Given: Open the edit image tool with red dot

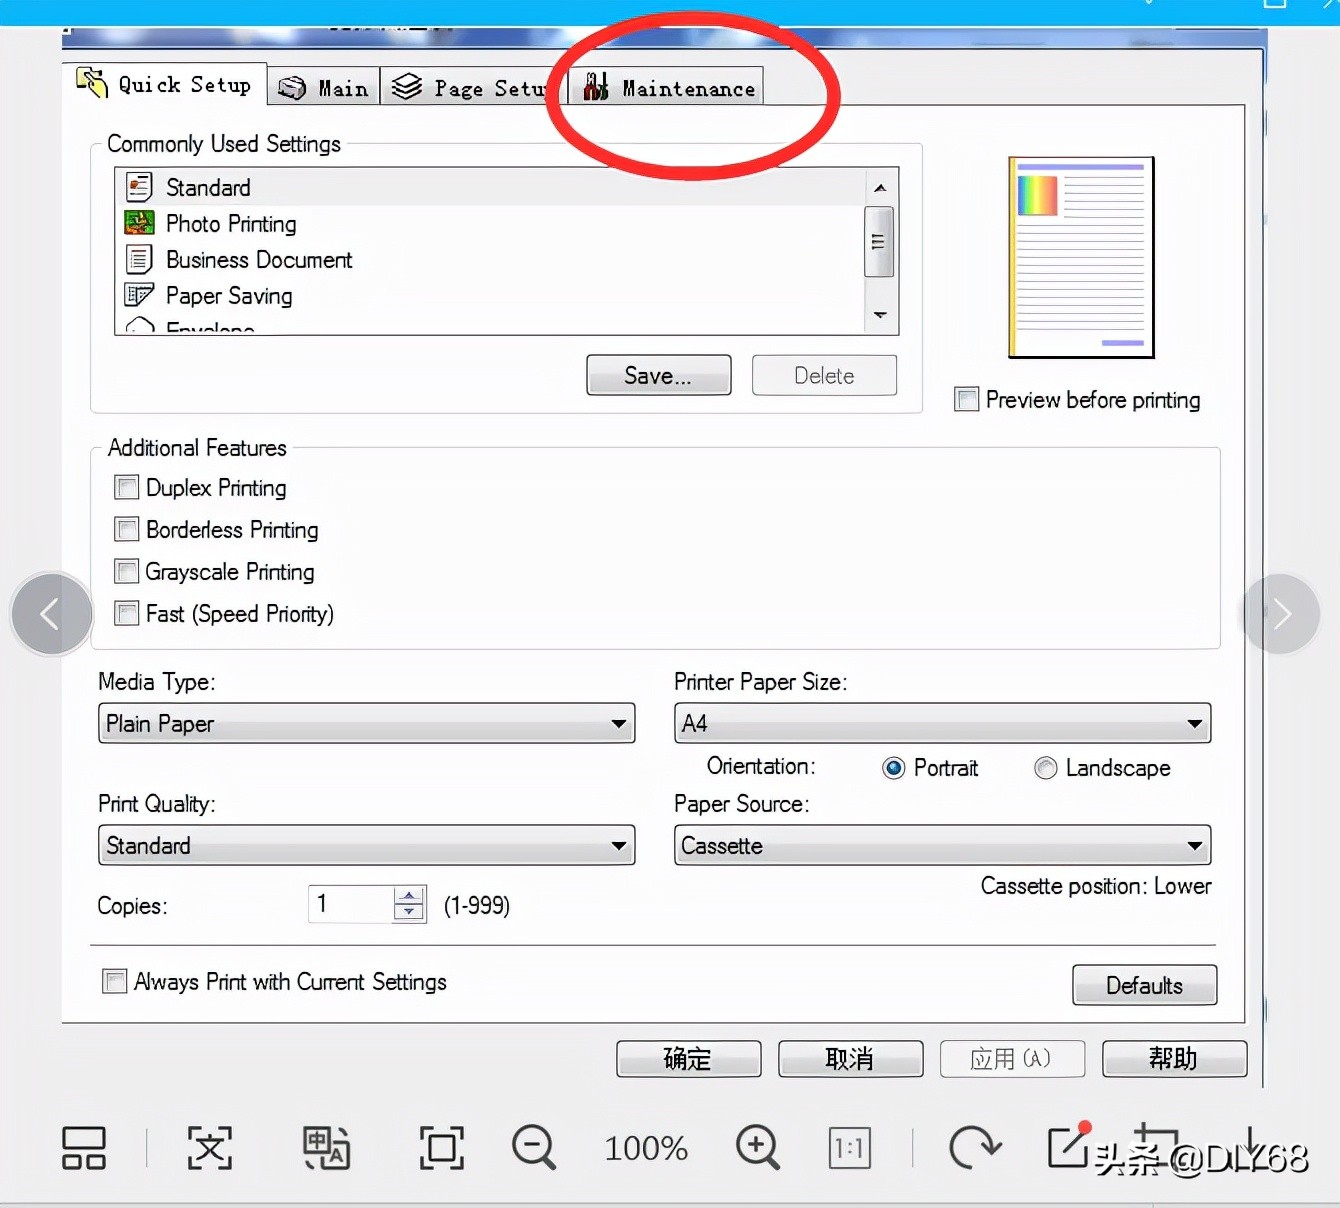Looking at the screenshot, I should click(1069, 1144).
